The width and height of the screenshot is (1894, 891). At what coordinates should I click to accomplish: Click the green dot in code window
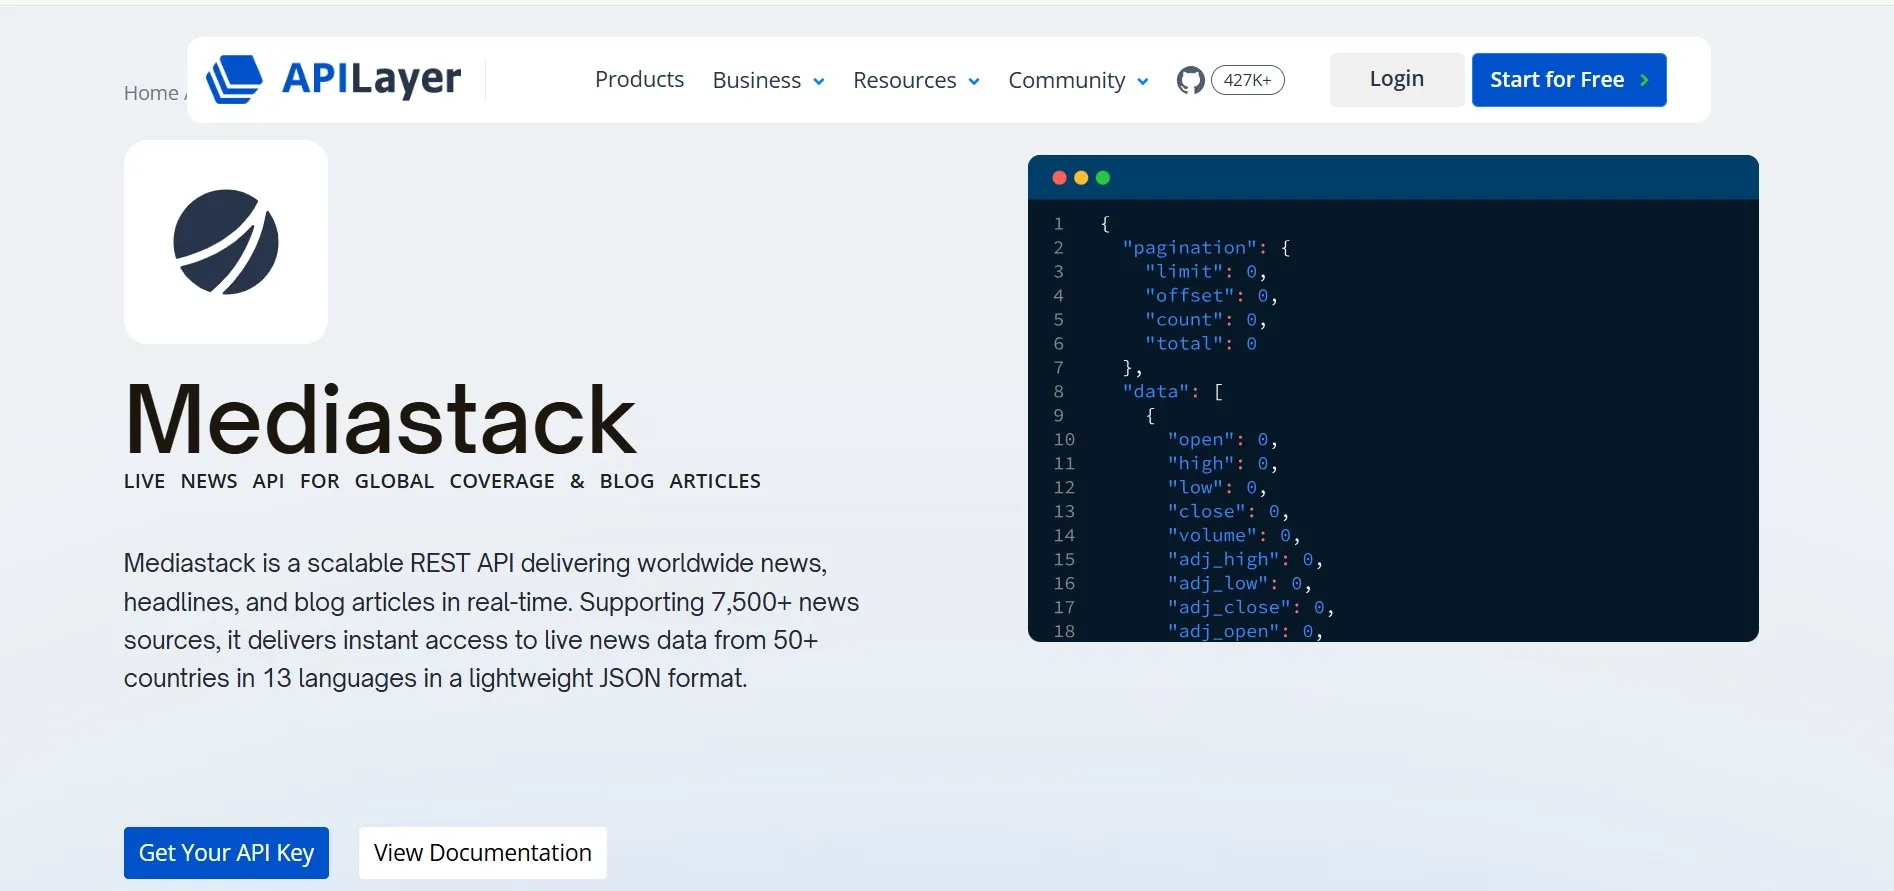coord(1103,178)
